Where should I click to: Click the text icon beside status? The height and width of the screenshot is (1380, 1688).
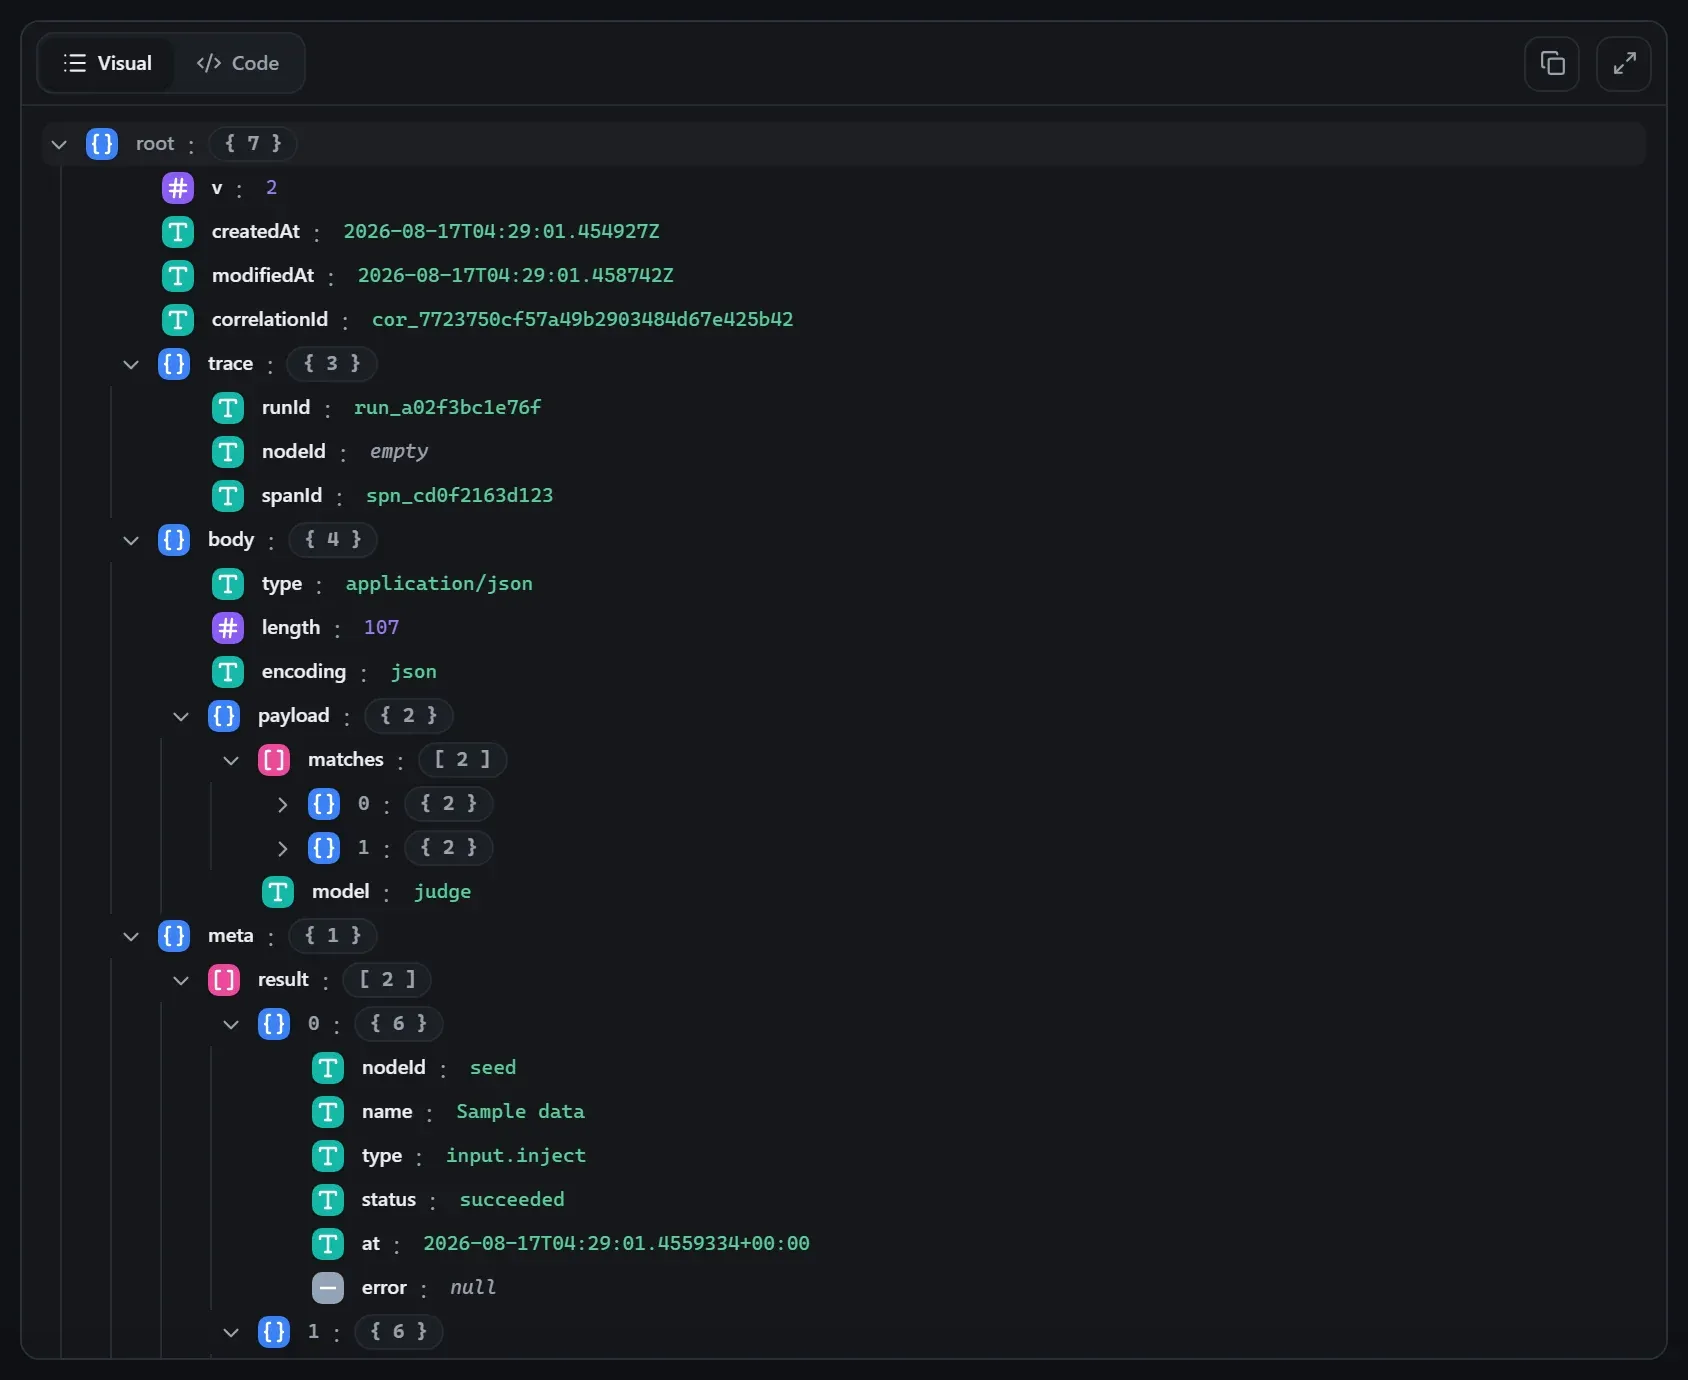tap(328, 1200)
